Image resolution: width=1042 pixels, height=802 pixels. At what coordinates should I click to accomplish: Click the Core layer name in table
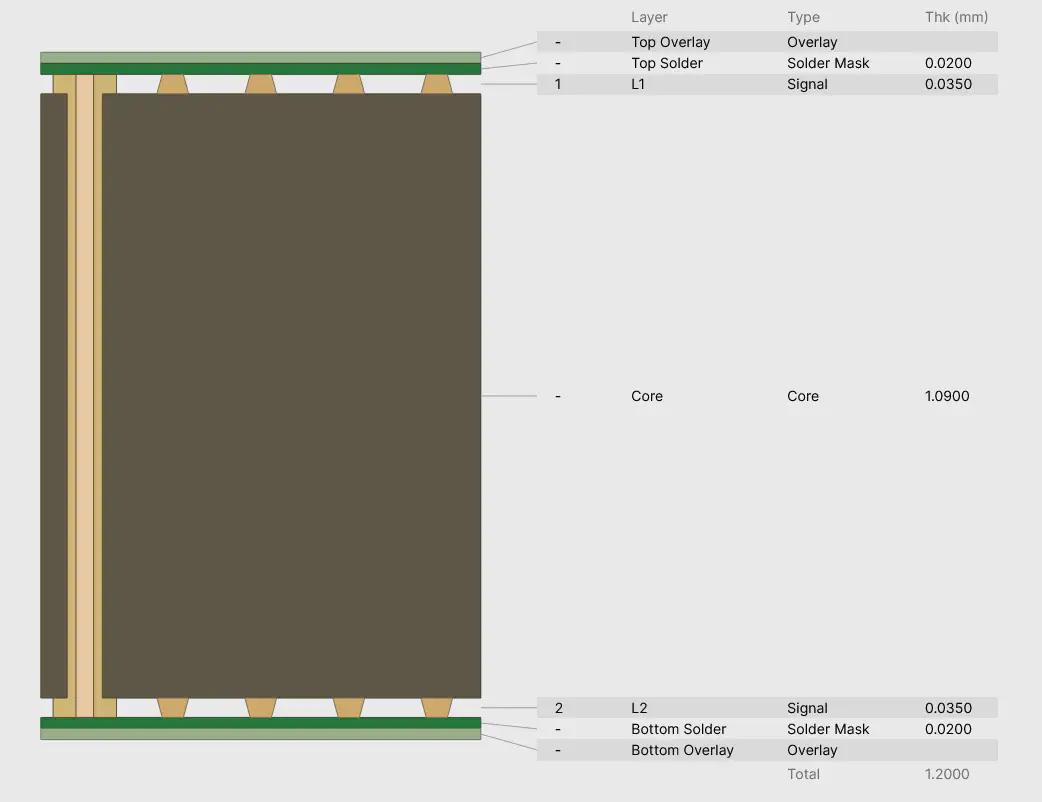(647, 396)
